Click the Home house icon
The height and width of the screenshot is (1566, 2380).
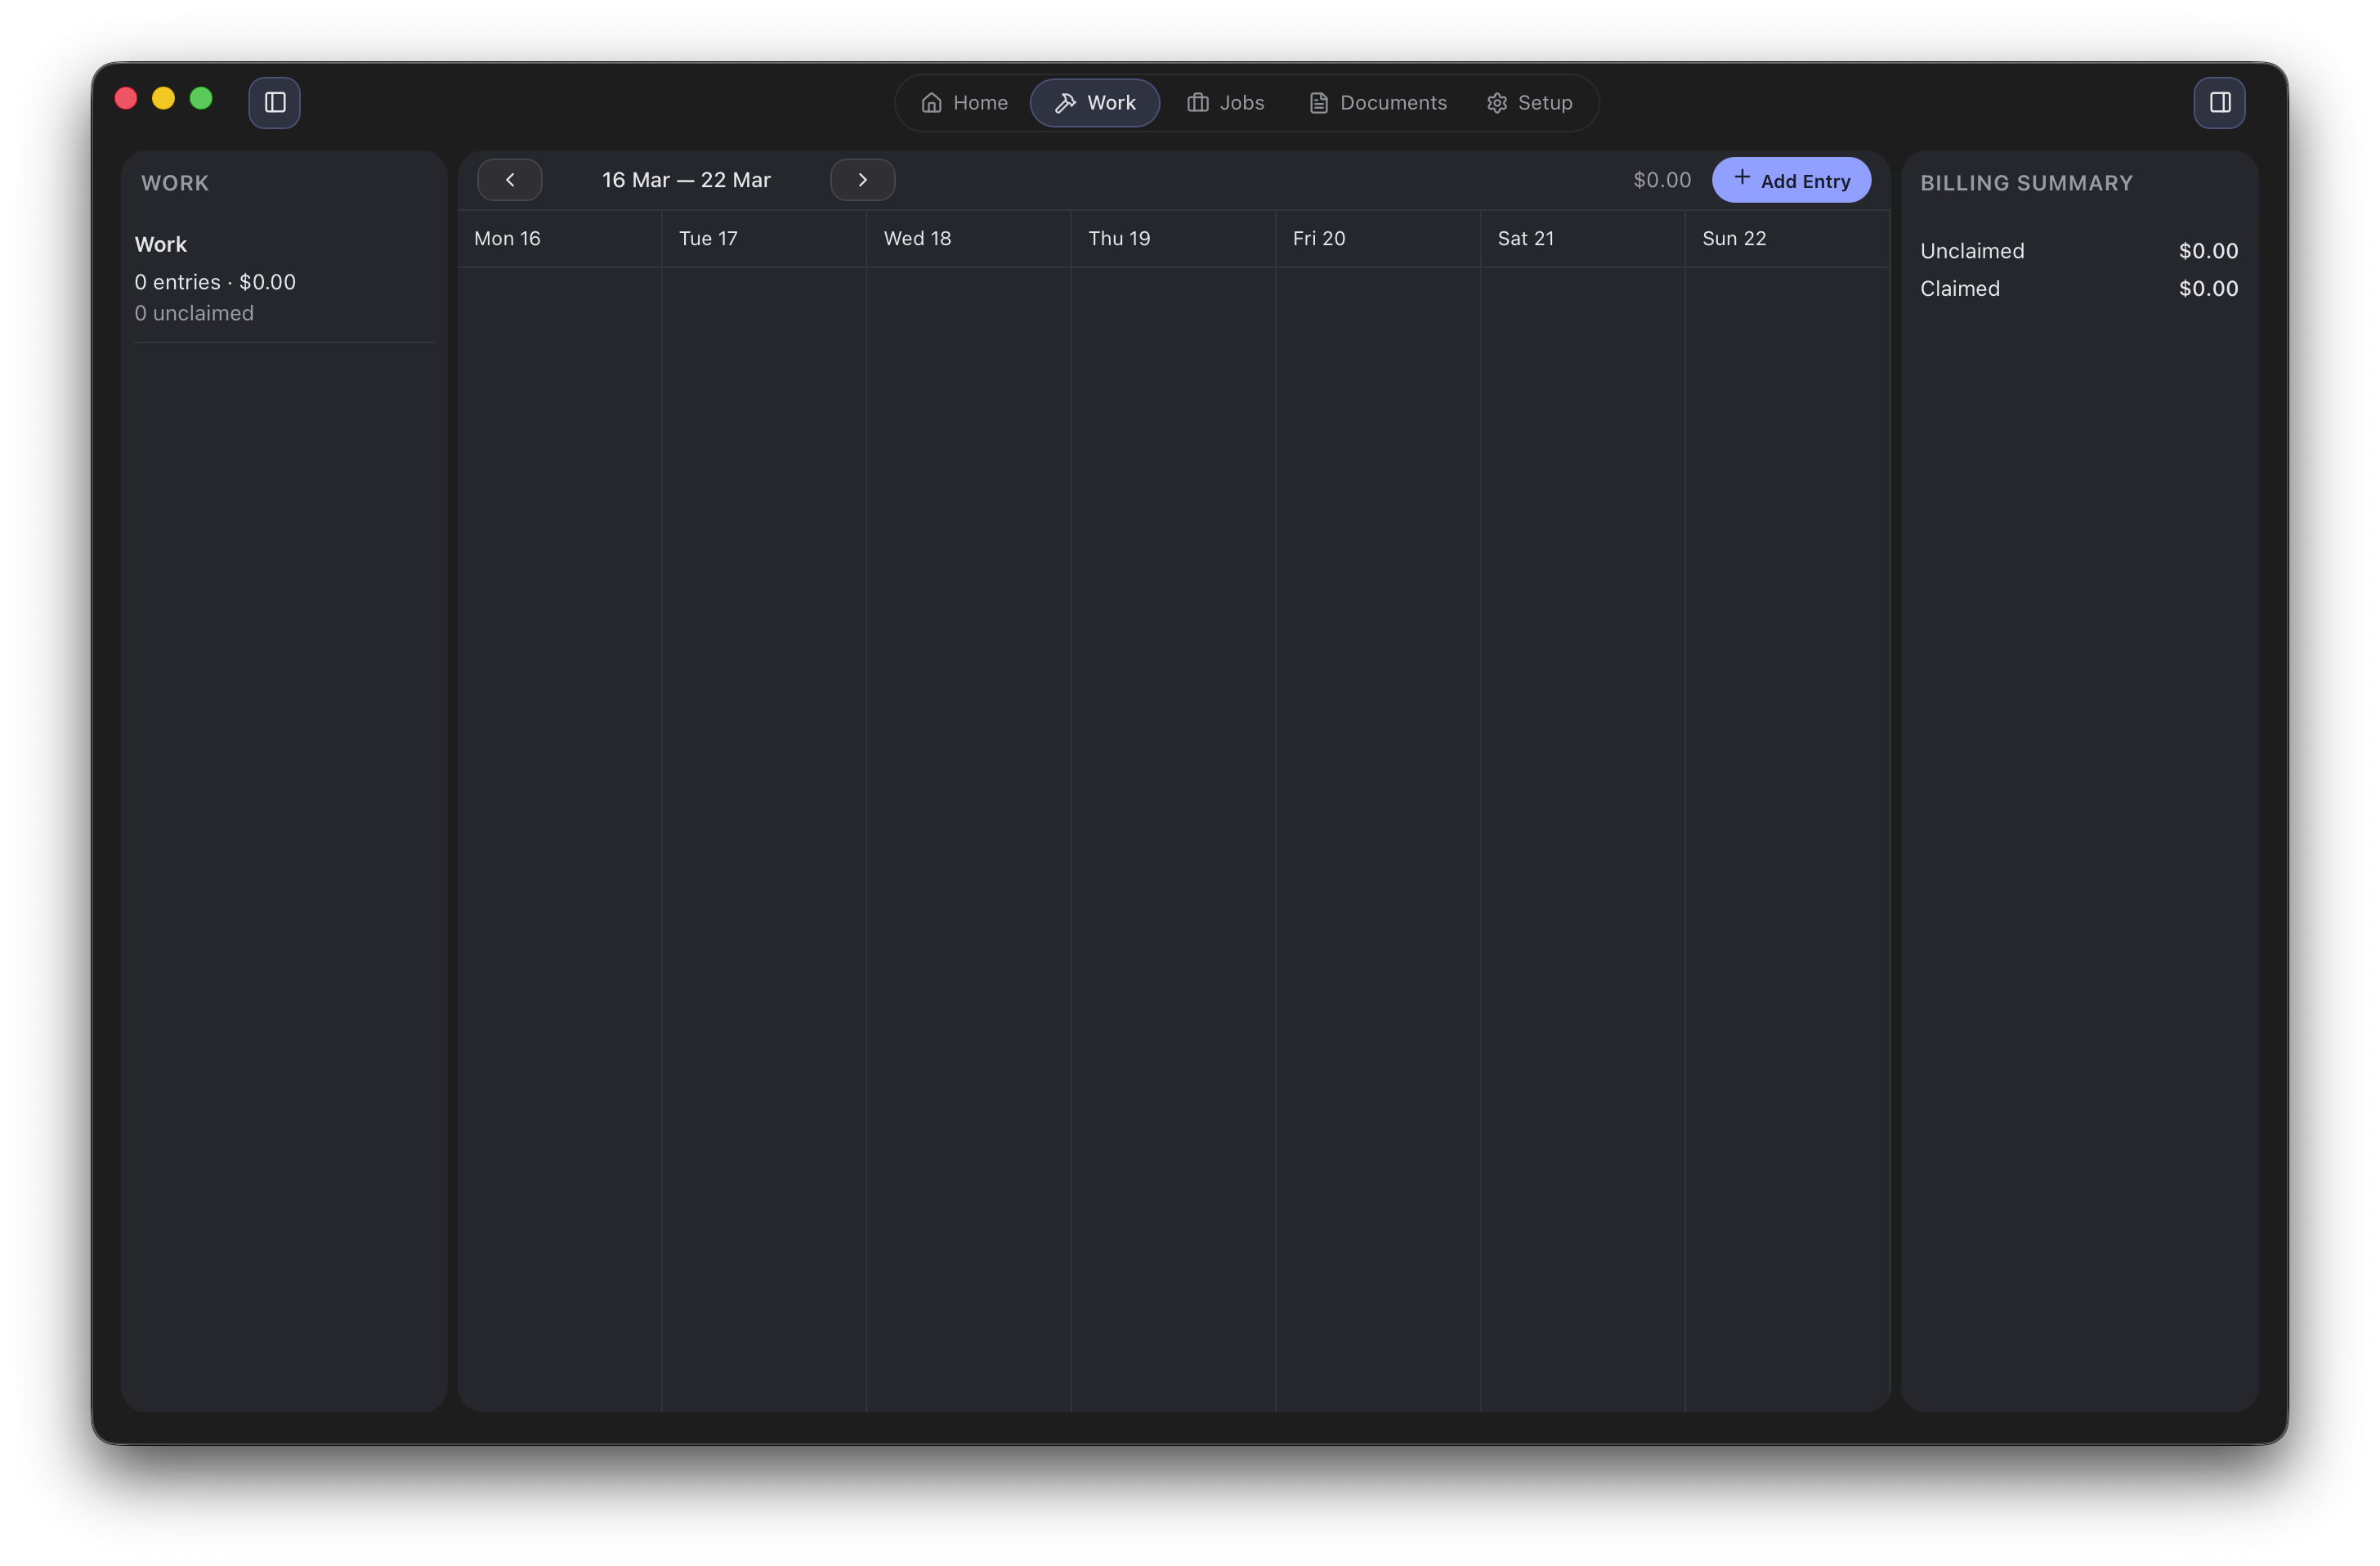click(x=931, y=103)
